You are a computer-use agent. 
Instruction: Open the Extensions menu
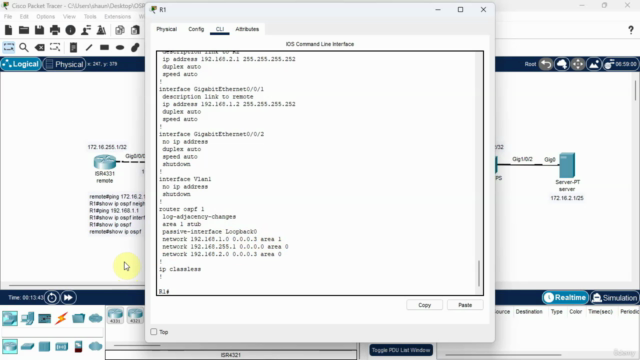(x=117, y=17)
